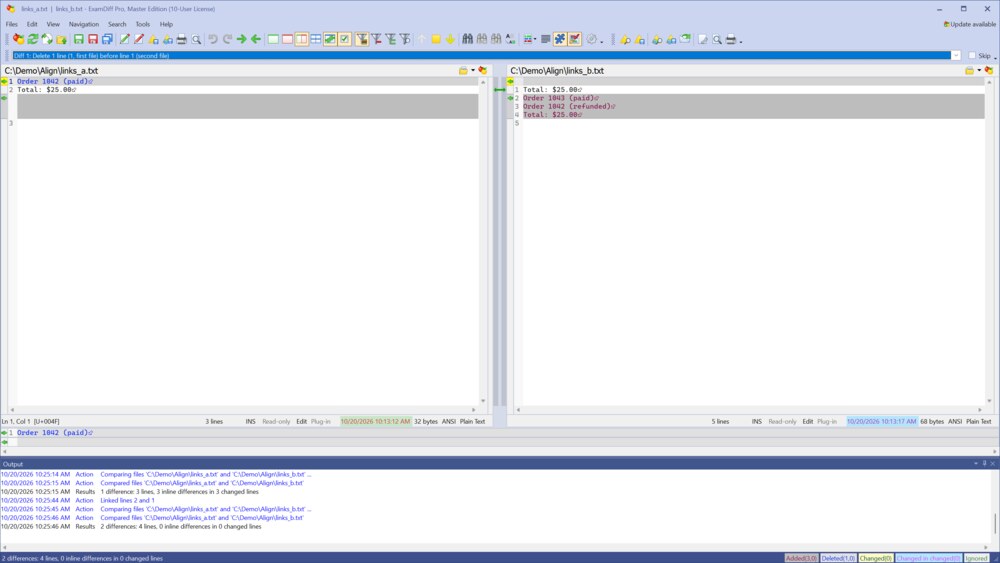Show only second file pane view
The height and width of the screenshot is (563, 1000).
coord(287,40)
